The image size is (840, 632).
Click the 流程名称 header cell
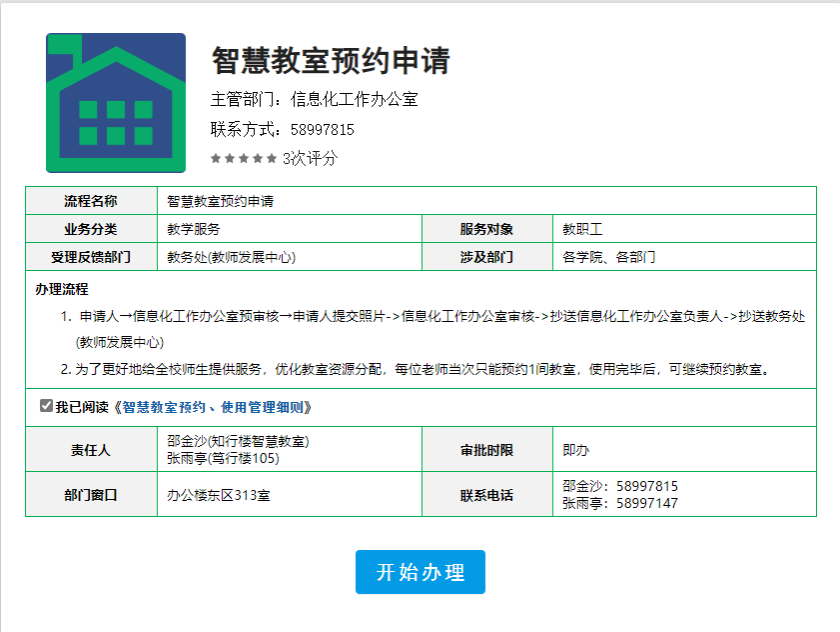click(x=91, y=201)
